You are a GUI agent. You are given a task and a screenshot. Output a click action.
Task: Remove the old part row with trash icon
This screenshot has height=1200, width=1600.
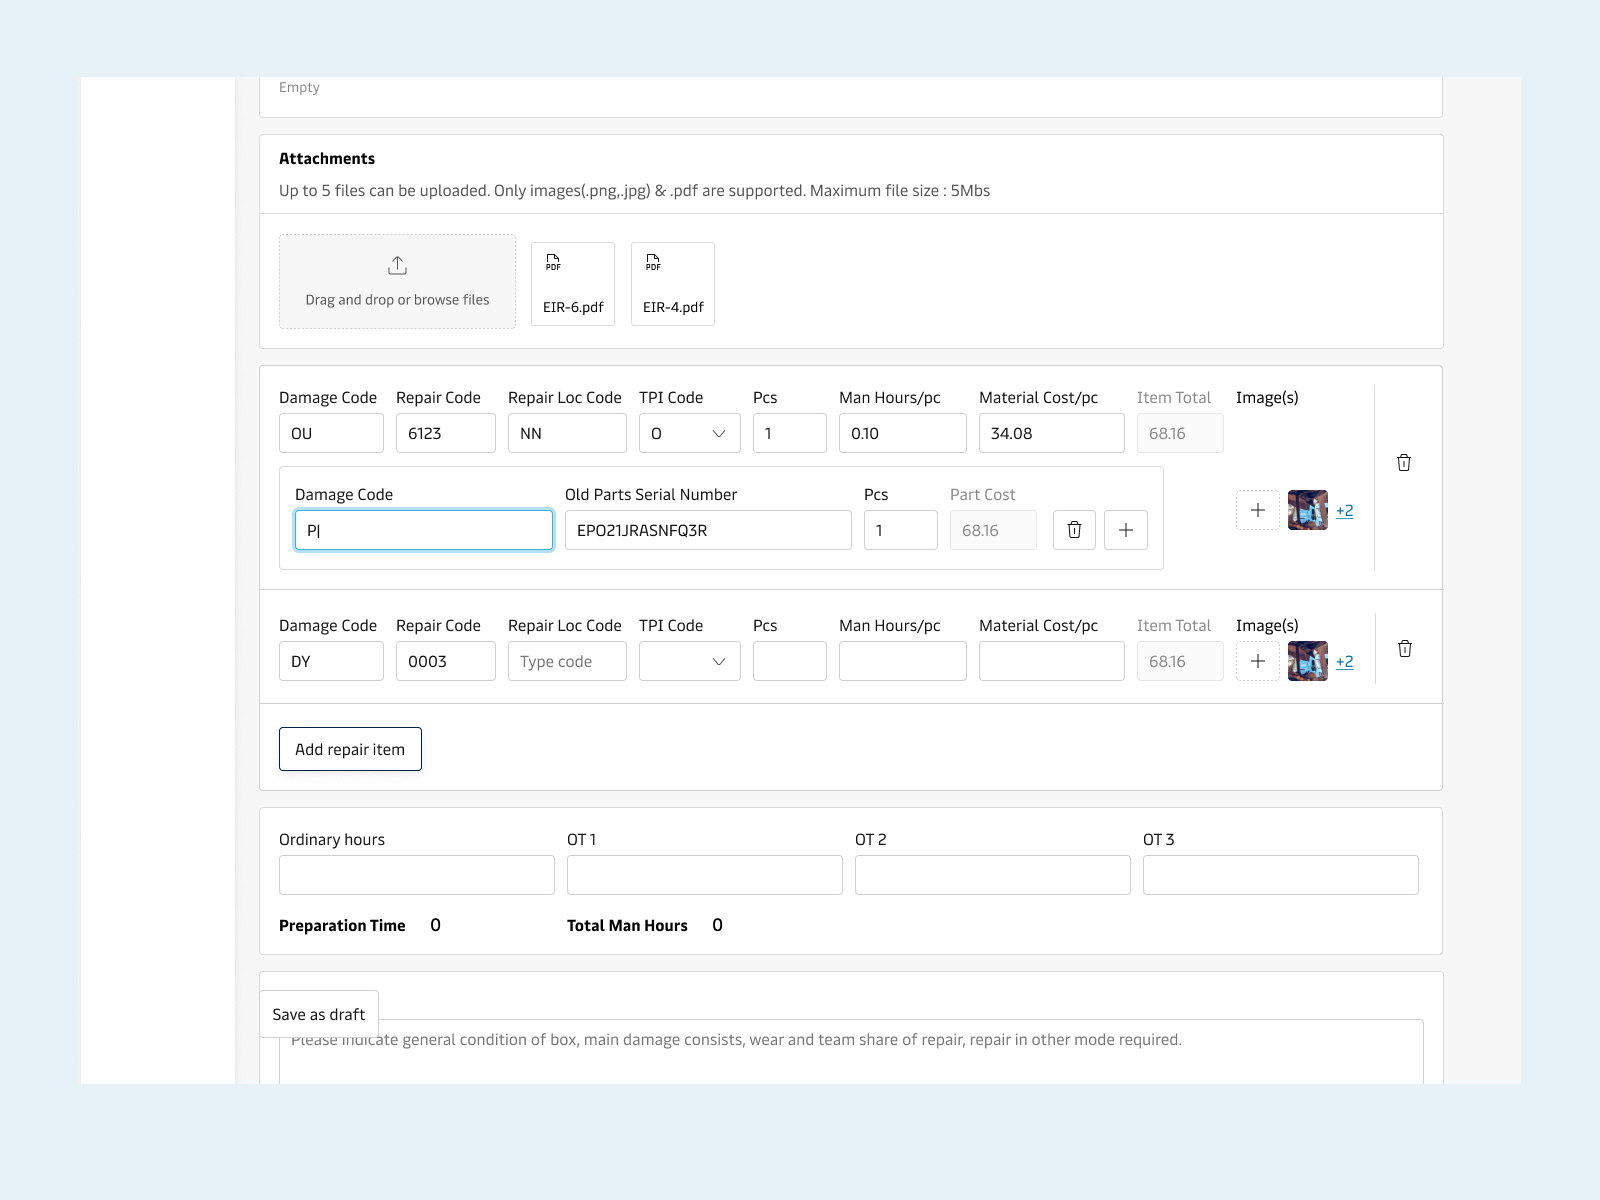click(x=1074, y=530)
